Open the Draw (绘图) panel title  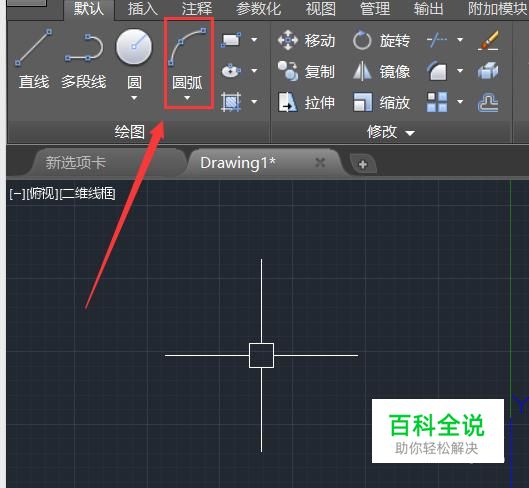130,132
